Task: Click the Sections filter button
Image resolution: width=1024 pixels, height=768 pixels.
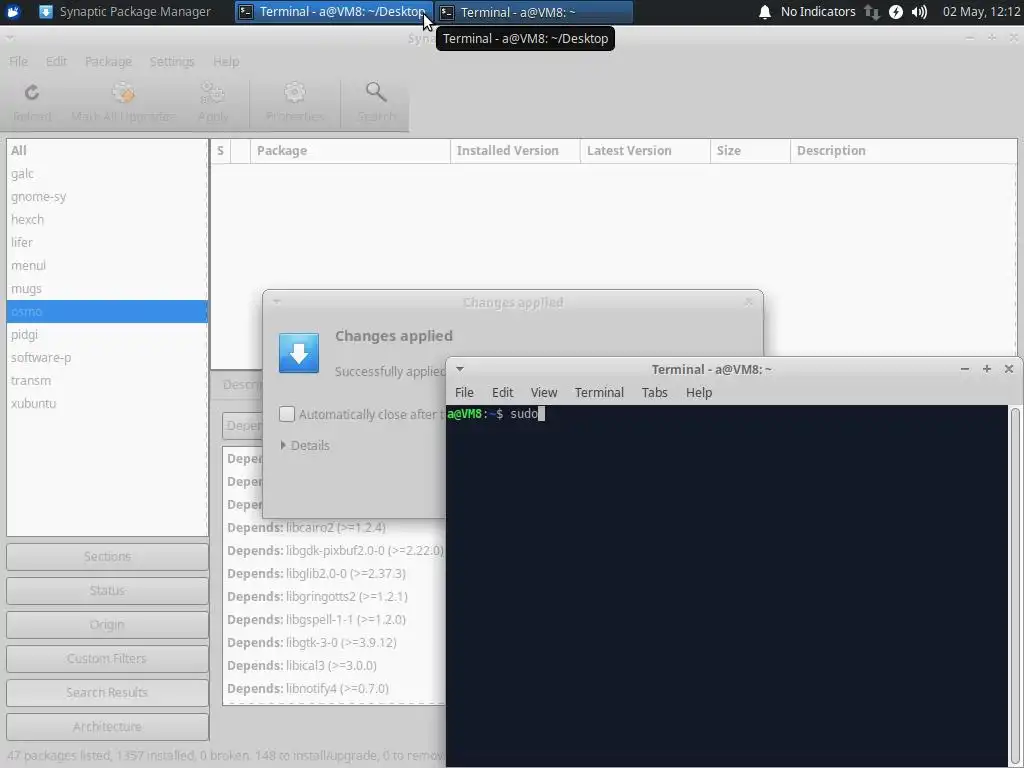Action: coord(107,556)
